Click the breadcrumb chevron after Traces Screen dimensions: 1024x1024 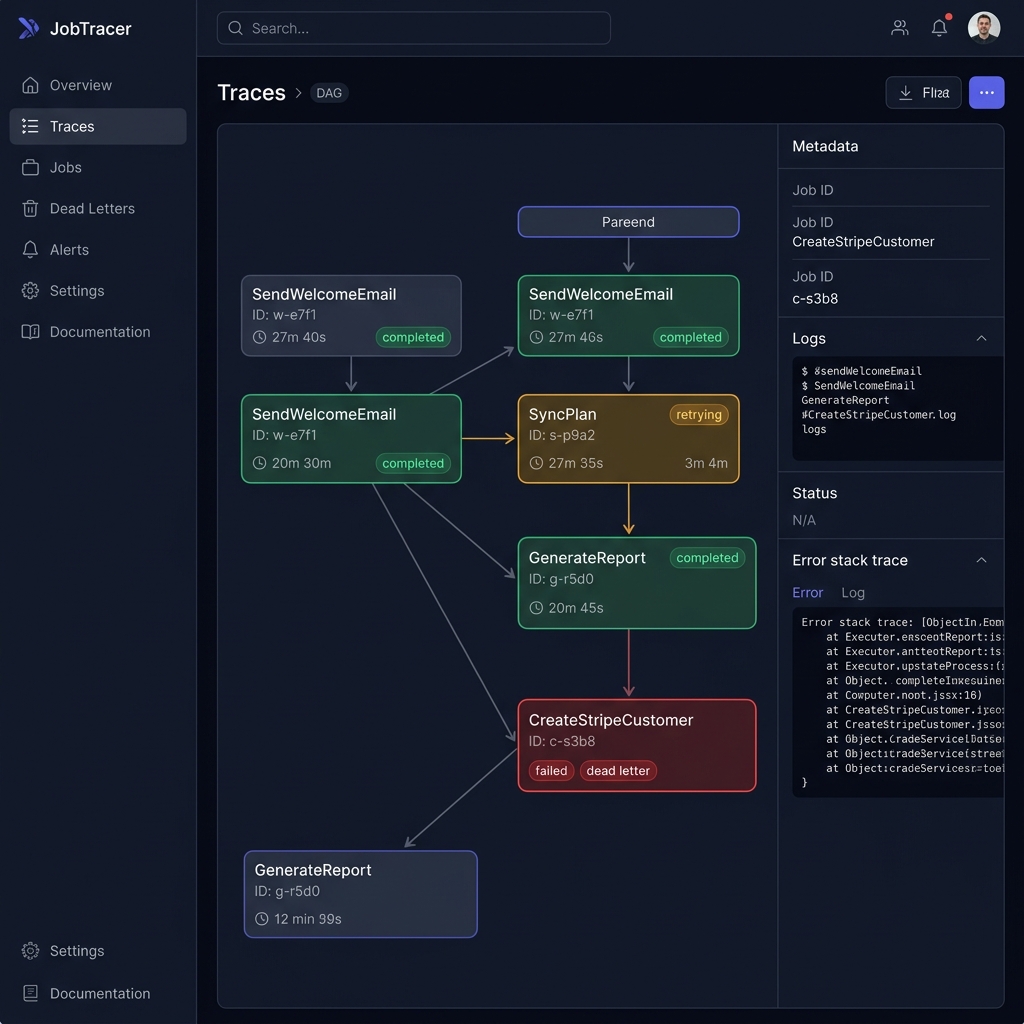point(298,93)
